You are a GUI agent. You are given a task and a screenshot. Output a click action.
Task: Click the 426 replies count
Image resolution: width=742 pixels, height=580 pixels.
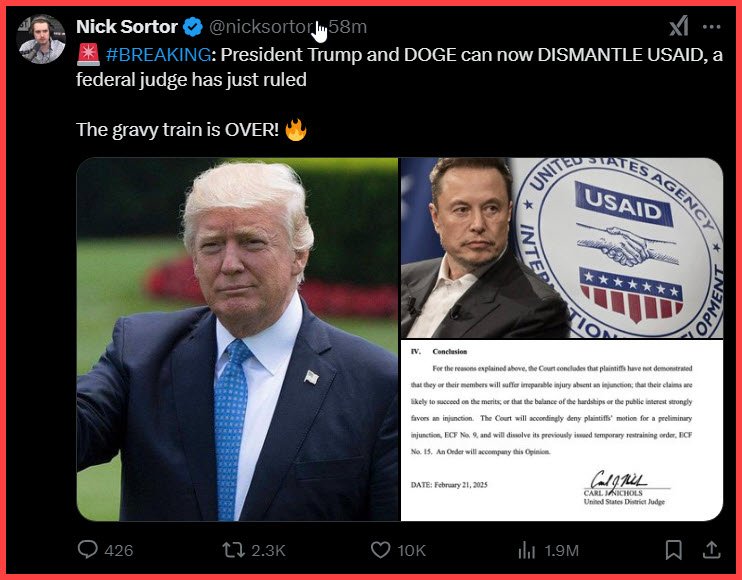point(118,550)
